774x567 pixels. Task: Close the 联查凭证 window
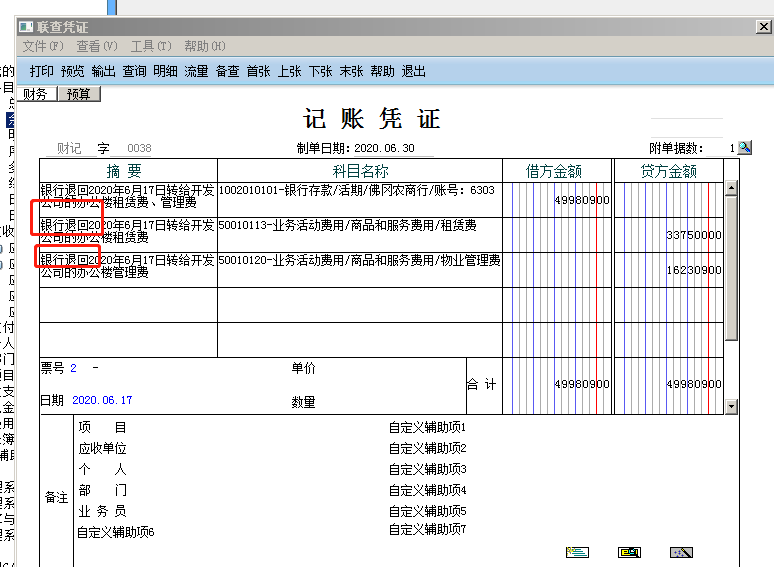[x=764, y=27]
